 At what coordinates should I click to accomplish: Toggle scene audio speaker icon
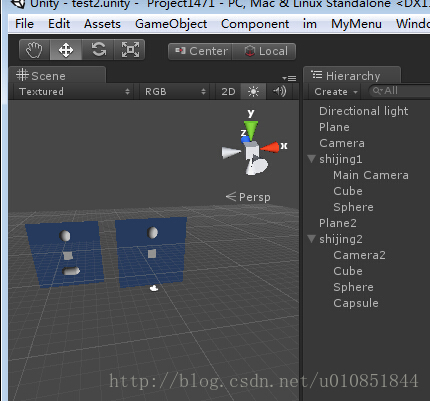tap(279, 91)
